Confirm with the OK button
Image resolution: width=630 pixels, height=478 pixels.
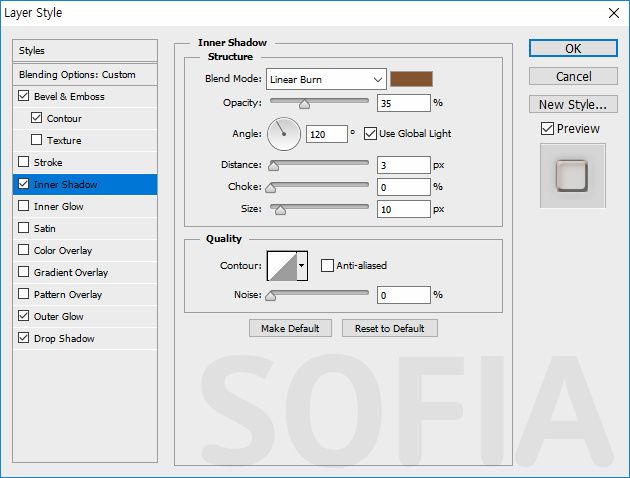(x=573, y=48)
